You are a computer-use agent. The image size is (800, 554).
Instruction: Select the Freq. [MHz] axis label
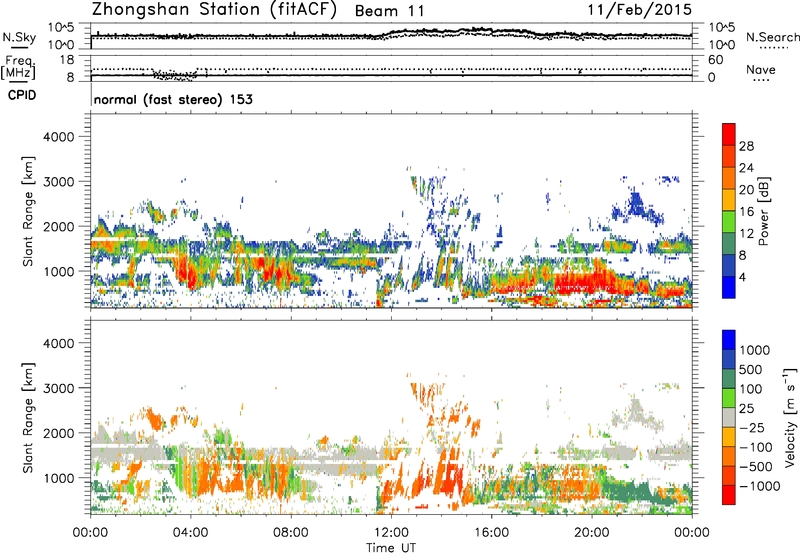pyautogui.click(x=19, y=68)
